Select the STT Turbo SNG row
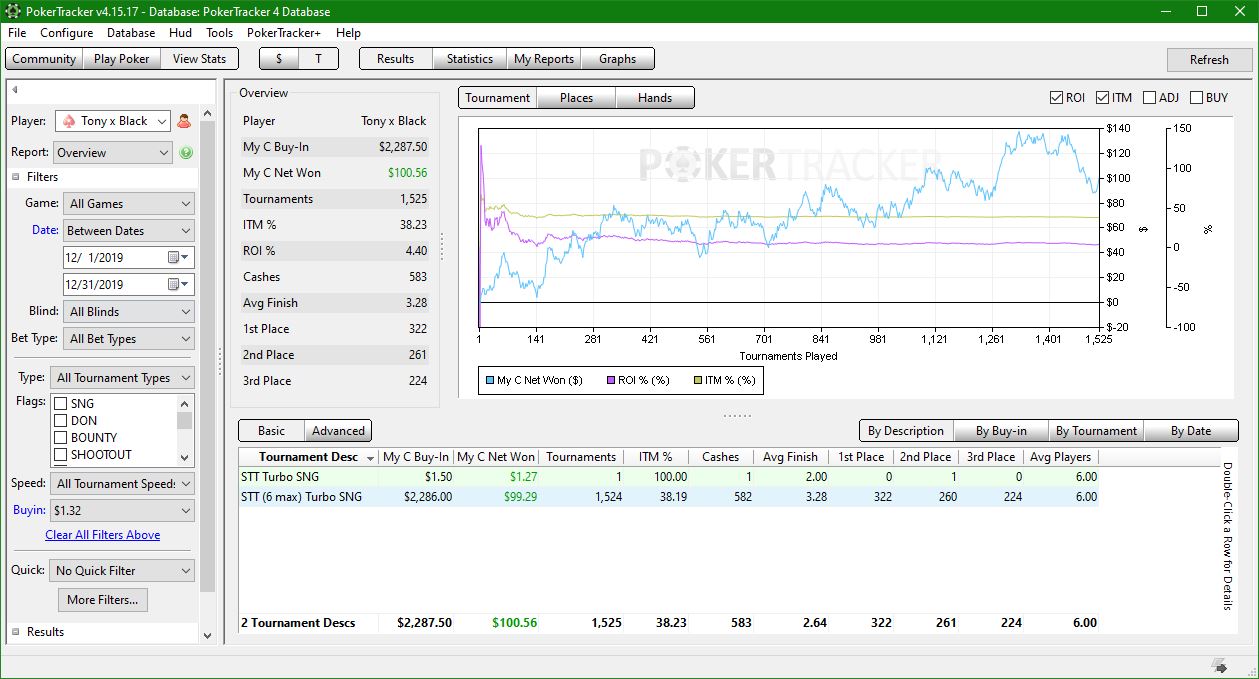This screenshot has width=1259, height=679. pos(668,477)
